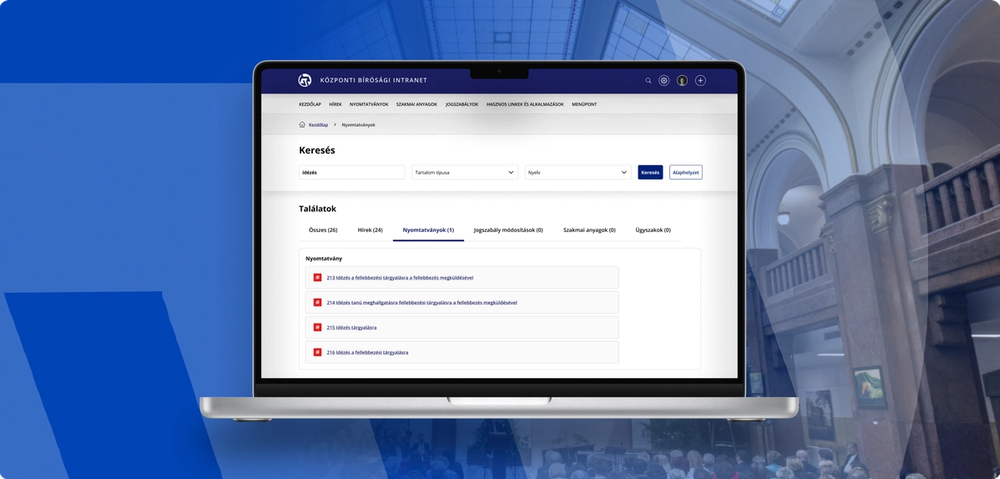
Task: Switch to Összes (26) tab
Action: pyautogui.click(x=323, y=230)
